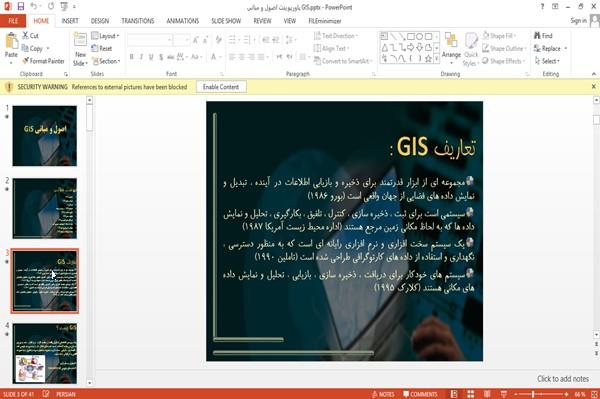Select slide 2 thumbnail
This screenshot has height=399, width=600.
pyautogui.click(x=44, y=208)
